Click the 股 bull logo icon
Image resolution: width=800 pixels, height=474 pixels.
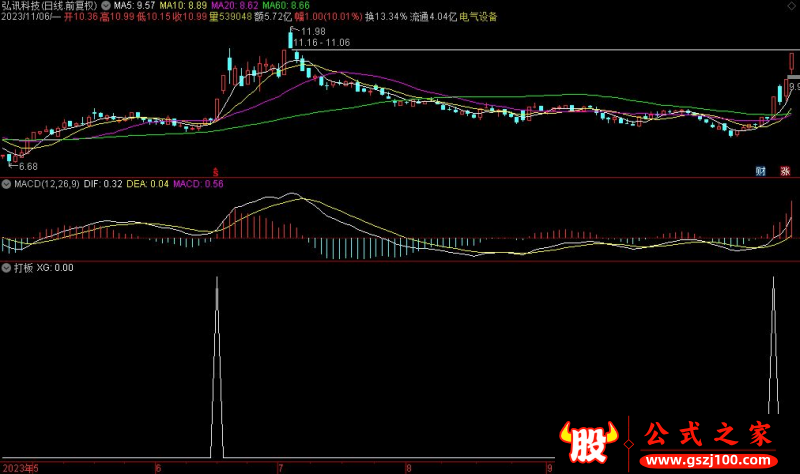pos(589,441)
